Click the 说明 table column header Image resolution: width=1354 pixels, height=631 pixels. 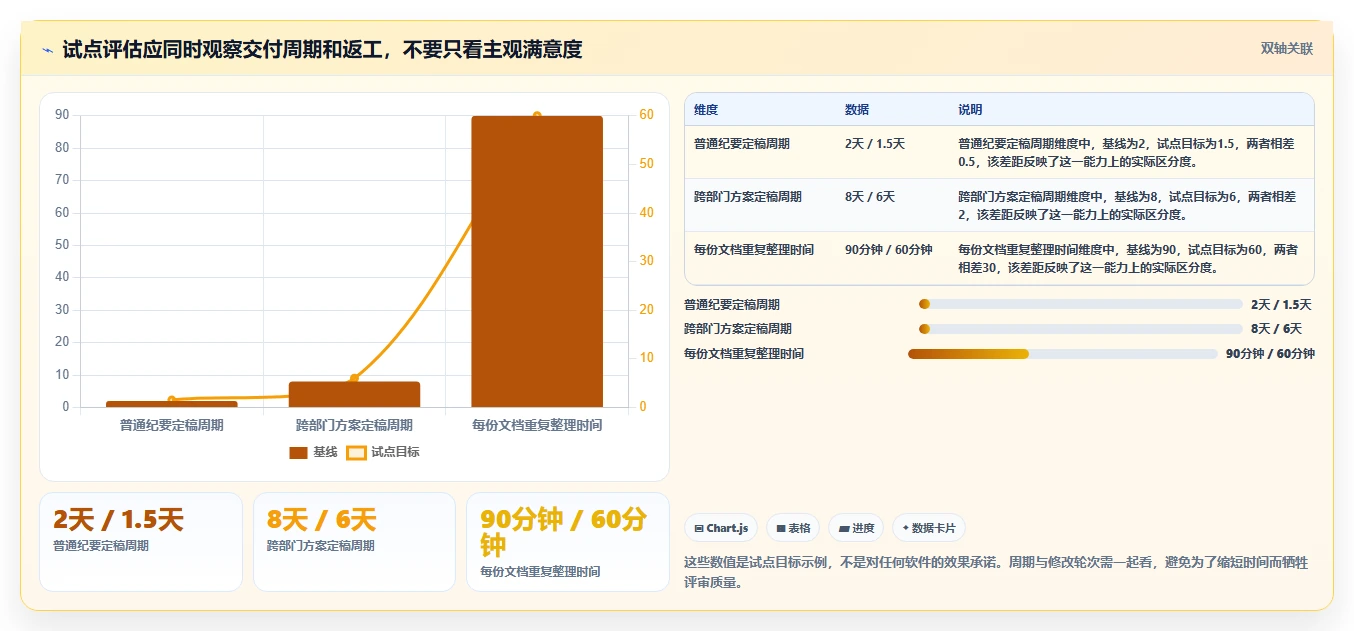pyautogui.click(x=970, y=110)
